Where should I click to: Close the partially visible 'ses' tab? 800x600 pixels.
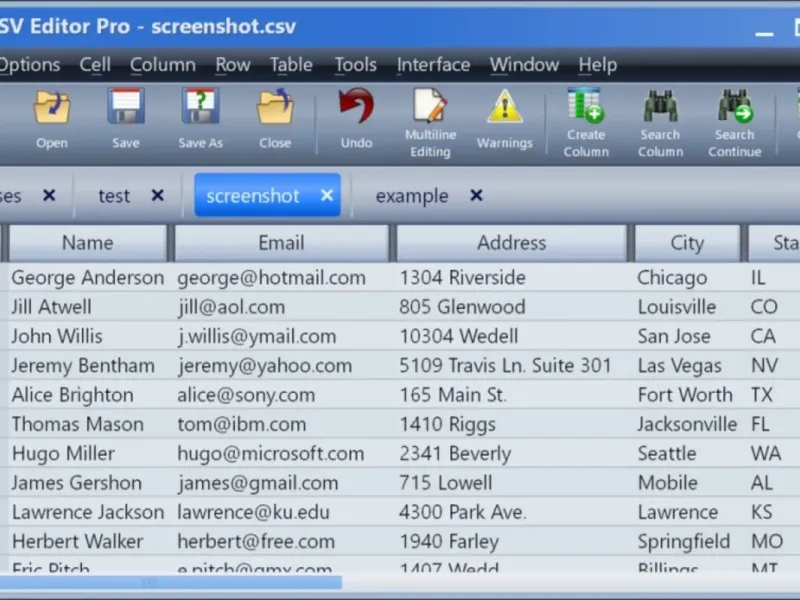tap(49, 195)
